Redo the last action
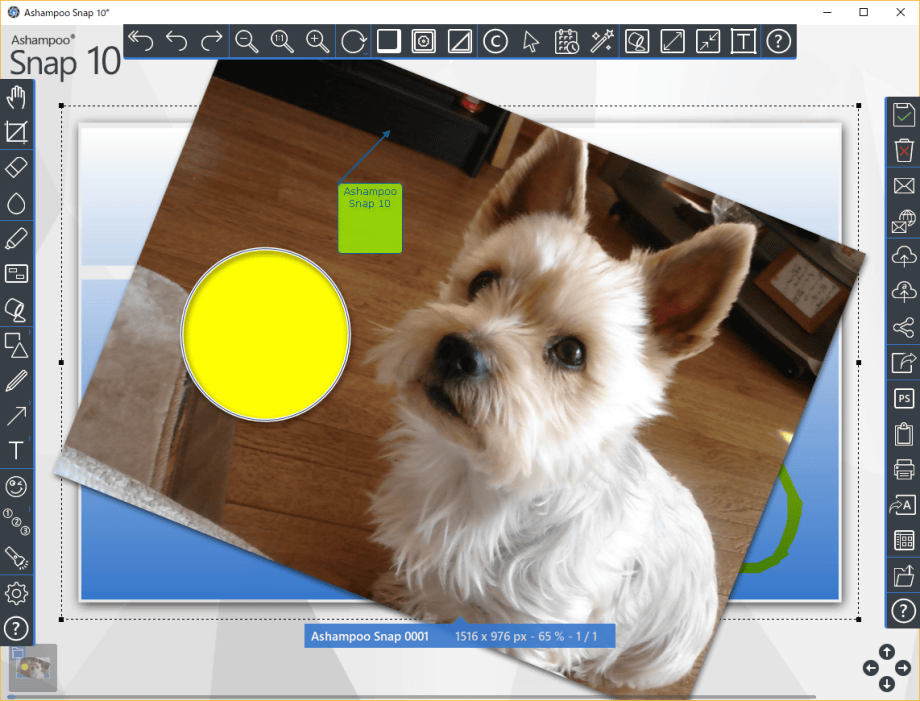 pos(211,41)
